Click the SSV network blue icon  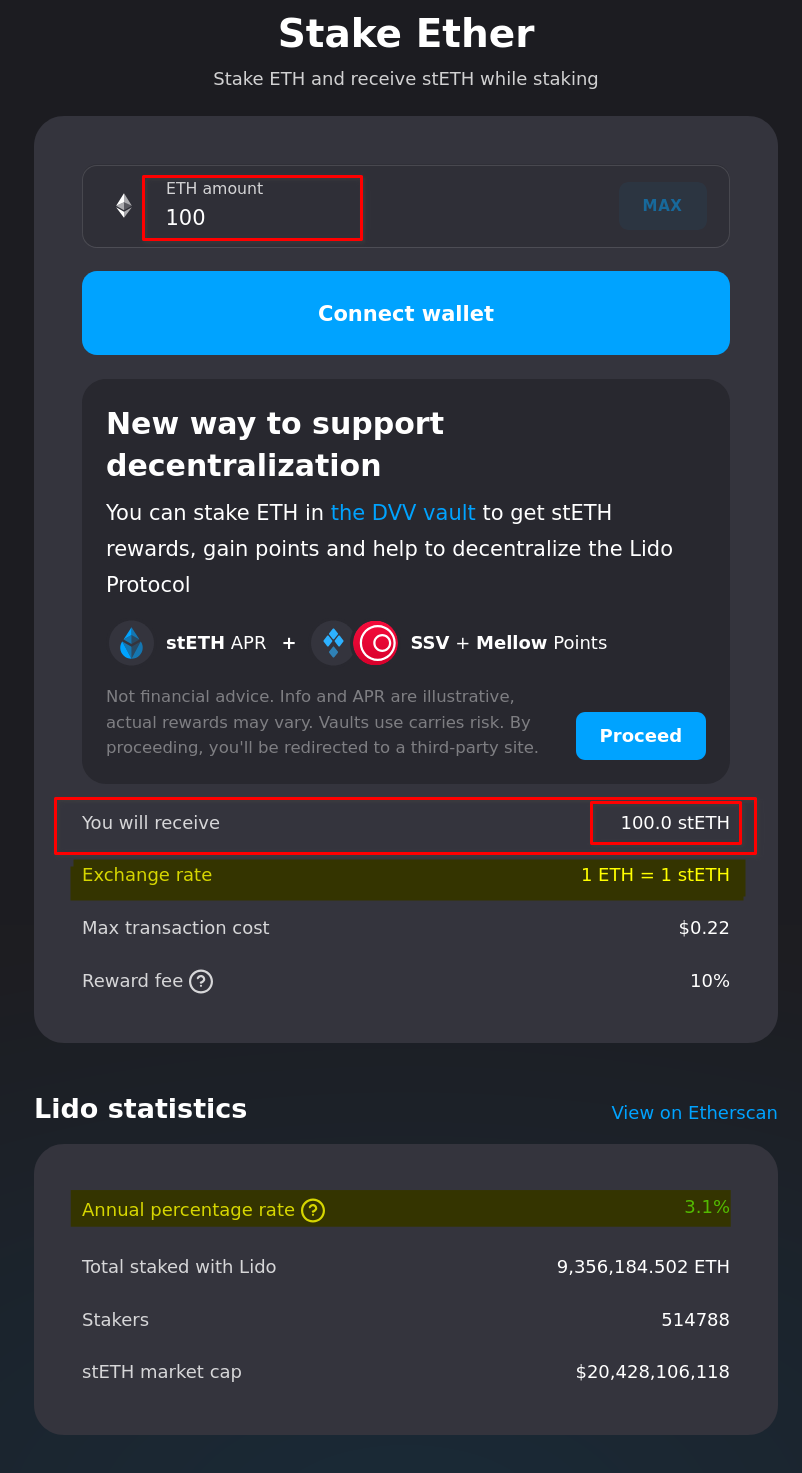[333, 643]
